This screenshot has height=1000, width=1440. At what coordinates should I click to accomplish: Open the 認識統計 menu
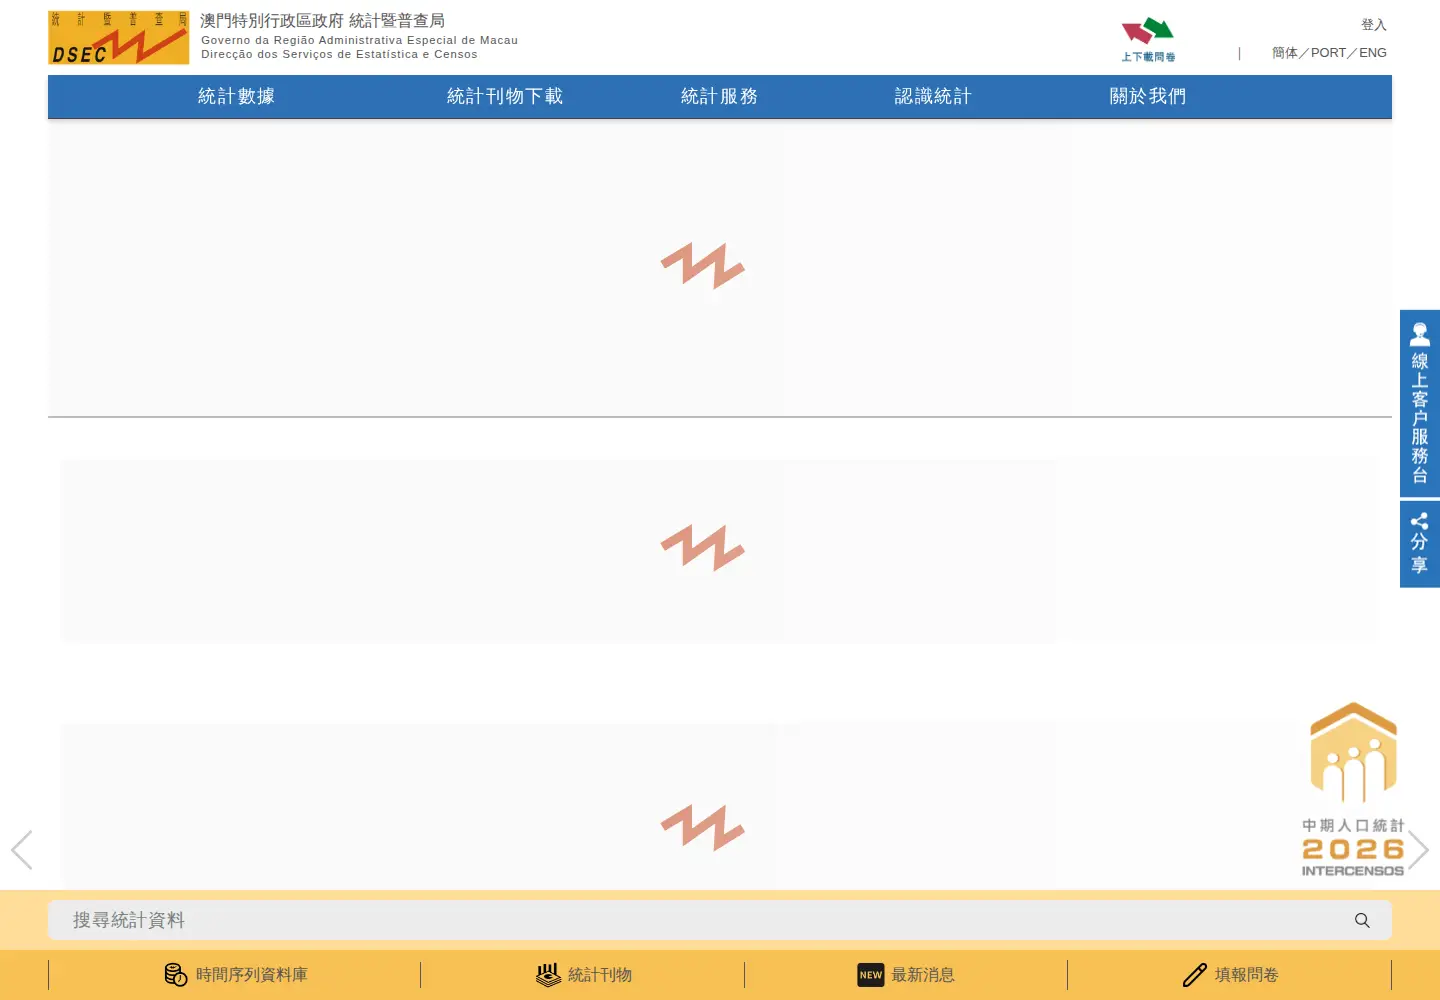click(933, 97)
